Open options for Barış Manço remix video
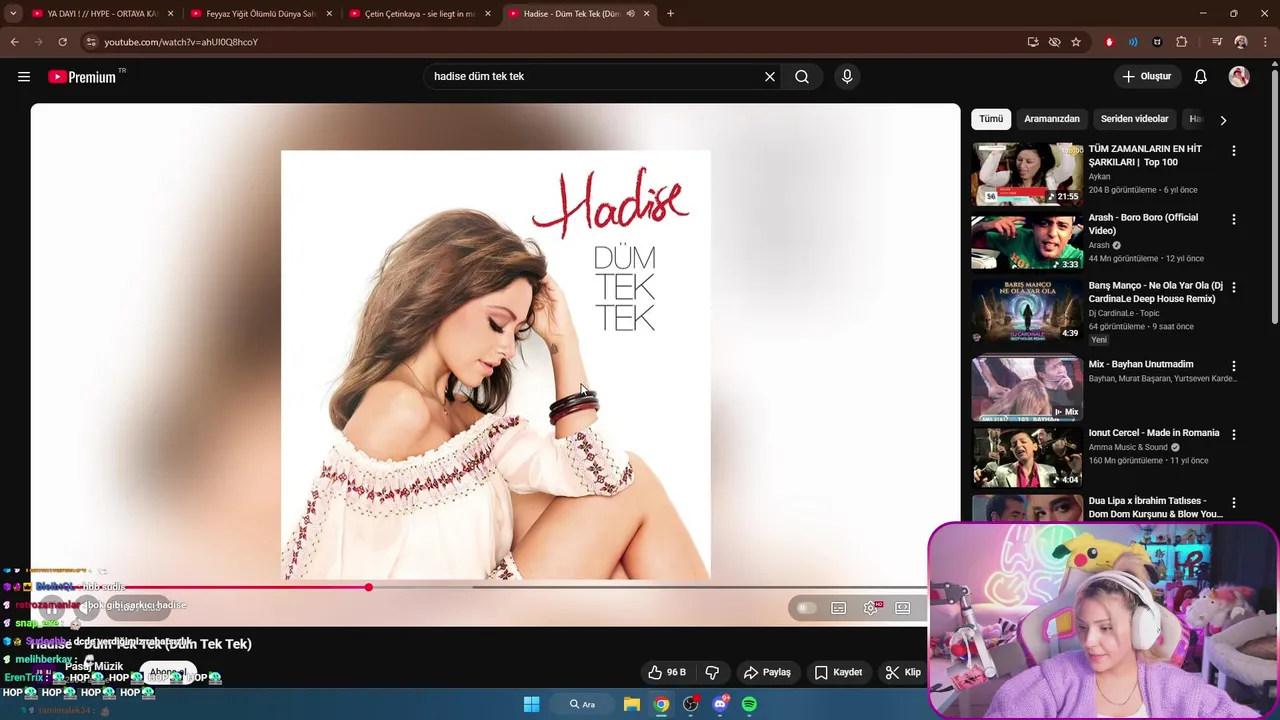Screen dimensions: 1280x720 coord(1233,287)
